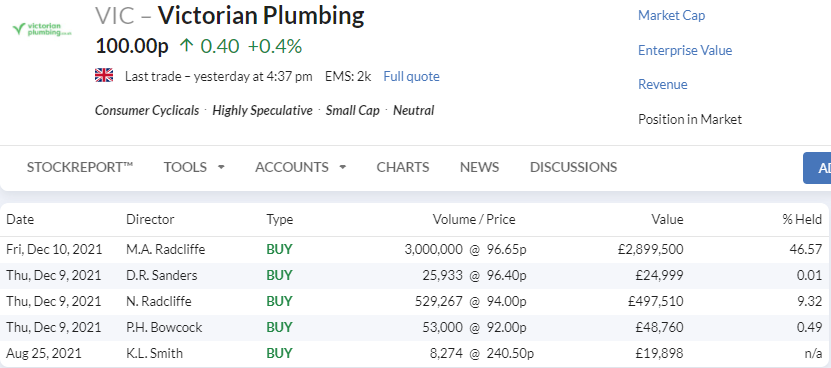The image size is (831, 368).
Task: Click the 0.49 percent held cell
Action: (x=809, y=327)
